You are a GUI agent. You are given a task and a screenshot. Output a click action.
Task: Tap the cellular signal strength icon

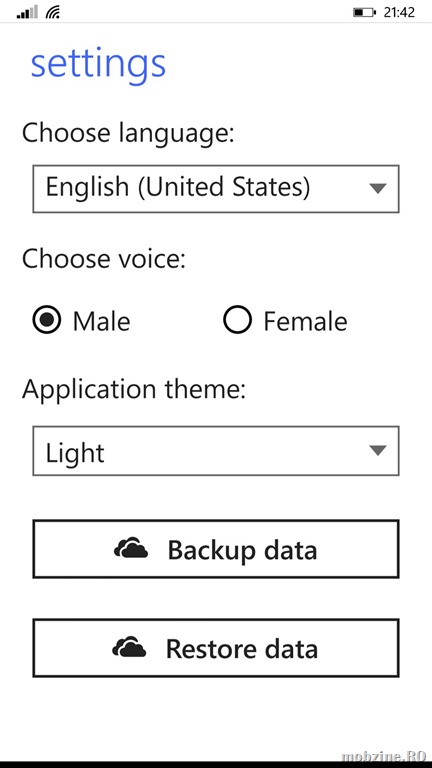26,12
